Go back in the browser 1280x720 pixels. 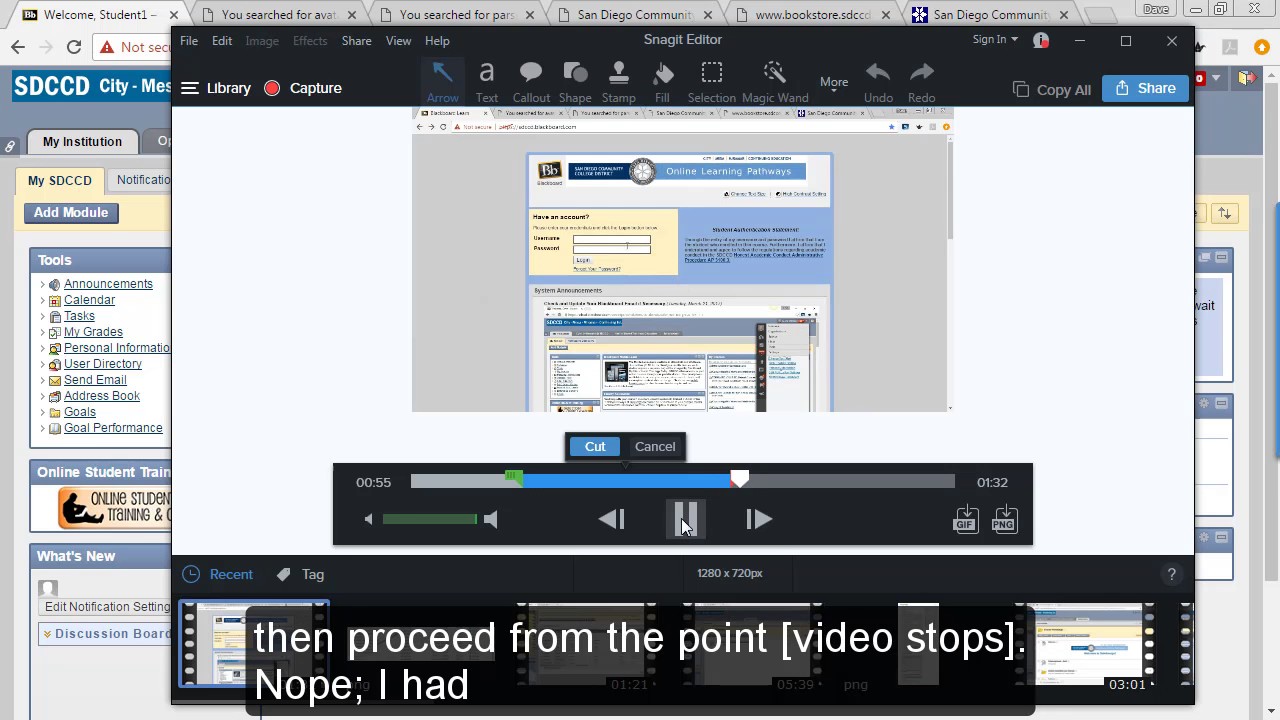click(18, 47)
